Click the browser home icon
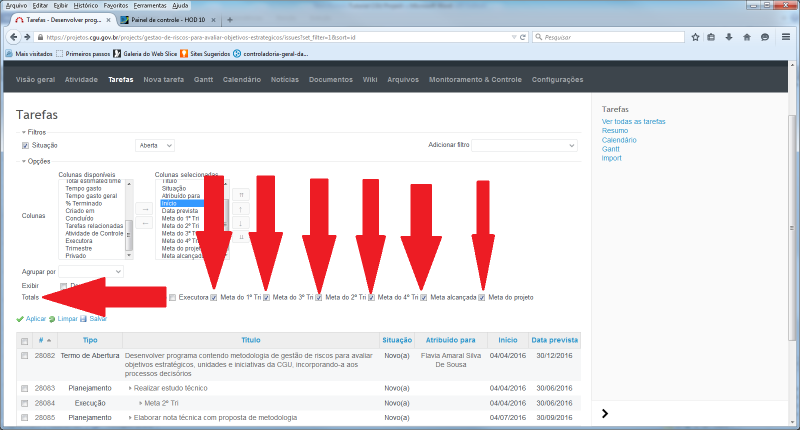The width and height of the screenshot is (800, 430). 746,37
